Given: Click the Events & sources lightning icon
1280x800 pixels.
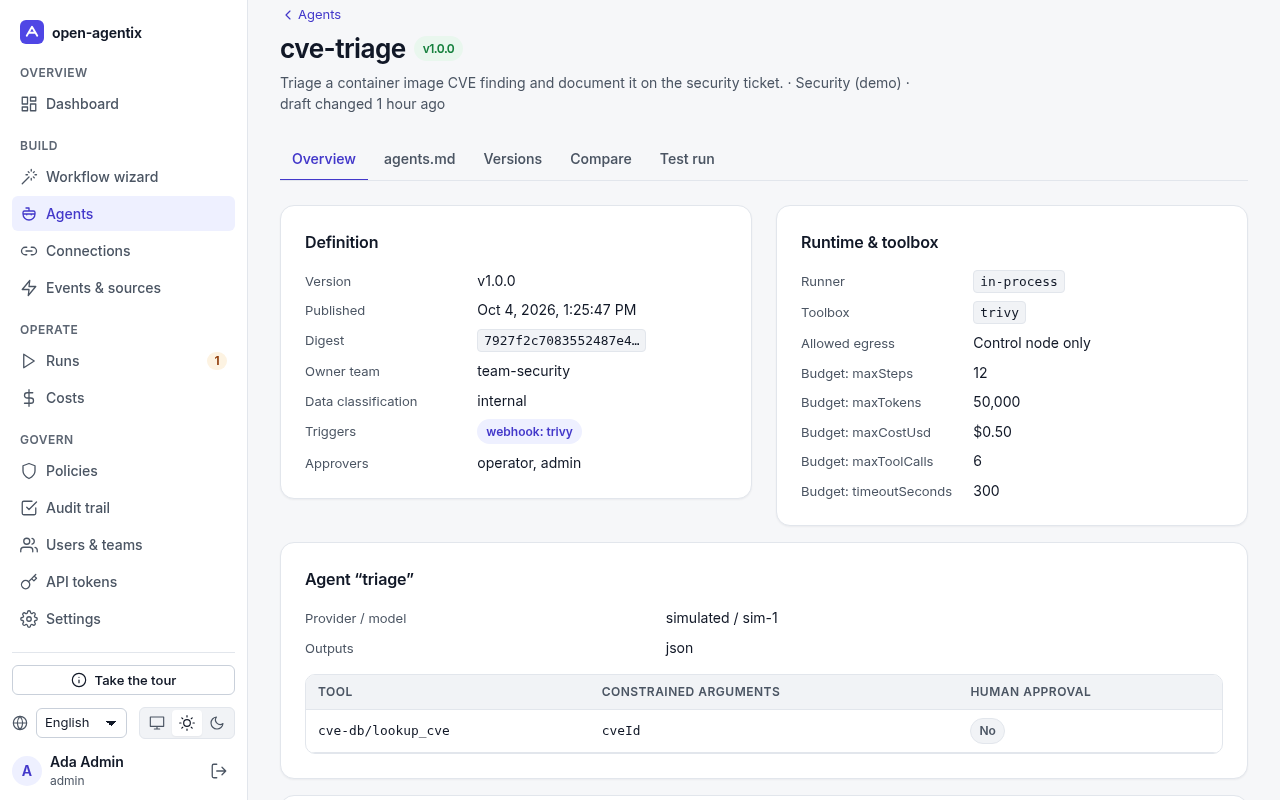Looking at the screenshot, I should (29, 288).
